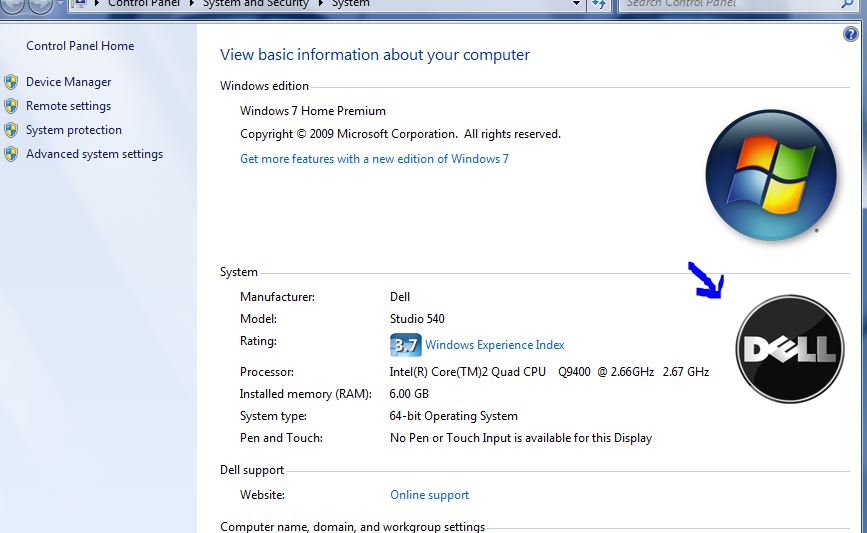
Task: Click the Pen and Touch: label
Action: (281, 438)
